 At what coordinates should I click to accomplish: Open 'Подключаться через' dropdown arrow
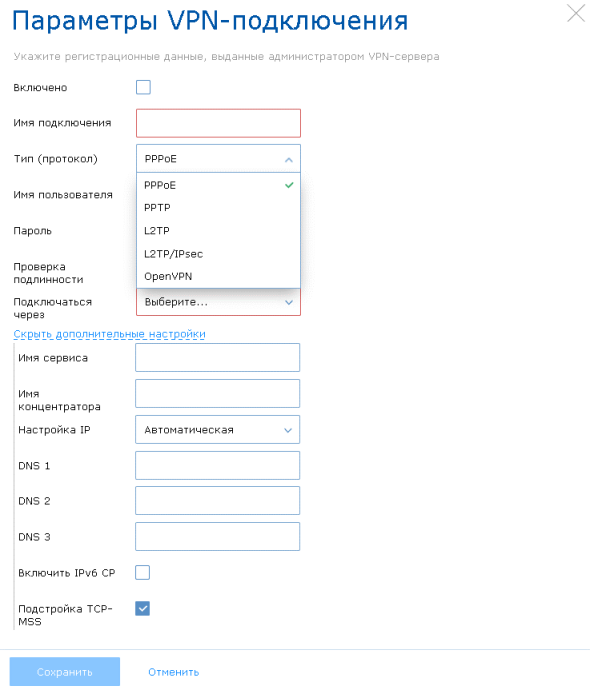coord(289,302)
